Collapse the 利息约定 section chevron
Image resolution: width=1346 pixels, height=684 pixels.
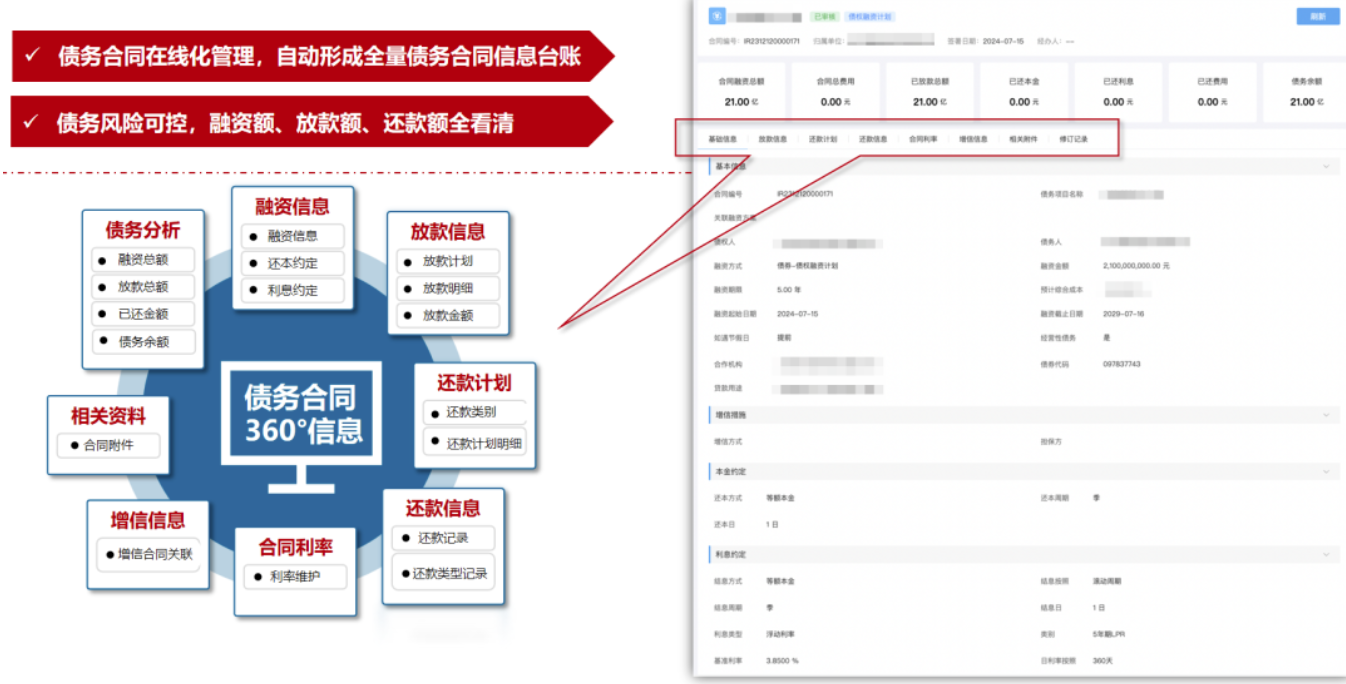(x=1327, y=554)
